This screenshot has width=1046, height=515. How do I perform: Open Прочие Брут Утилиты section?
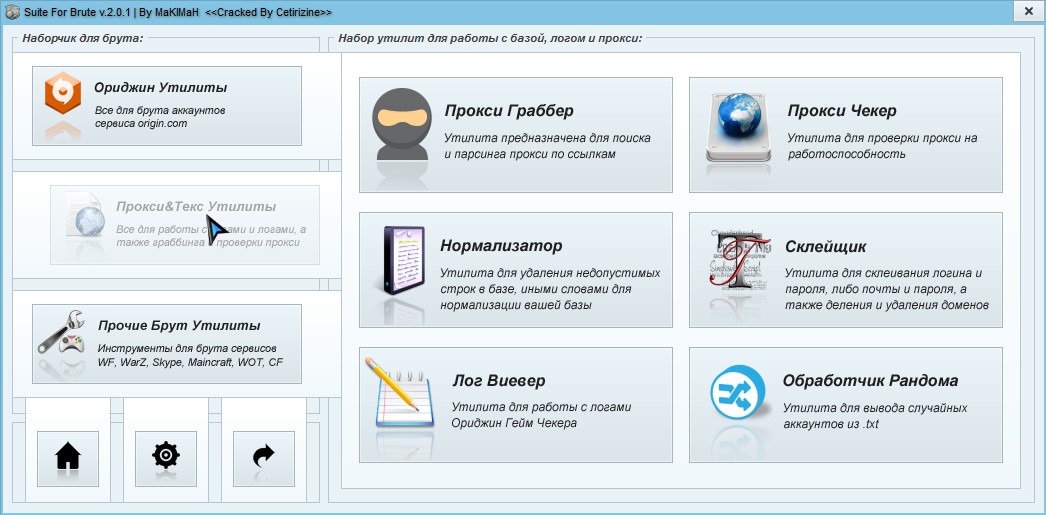[167, 344]
